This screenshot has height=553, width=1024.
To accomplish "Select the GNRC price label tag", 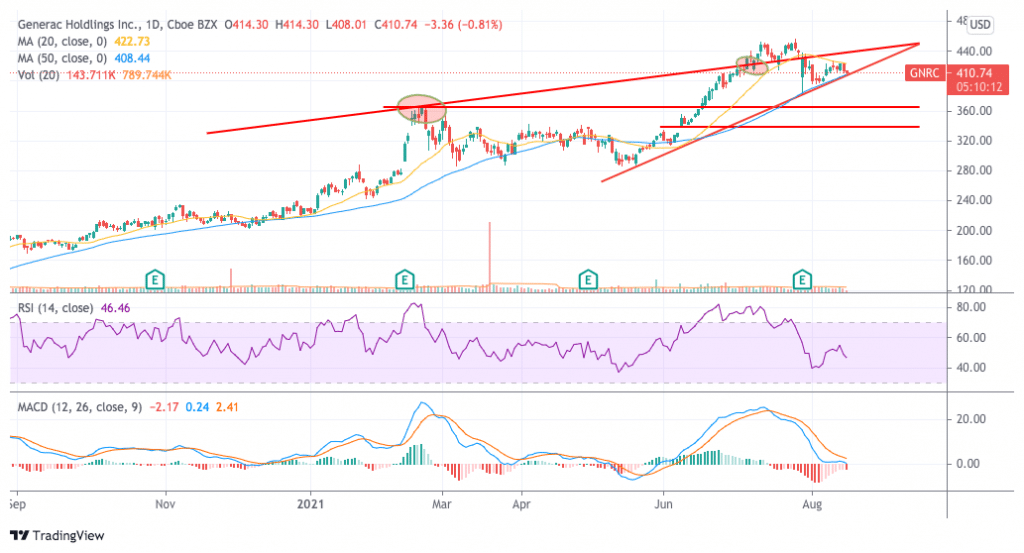I will 925,73.
